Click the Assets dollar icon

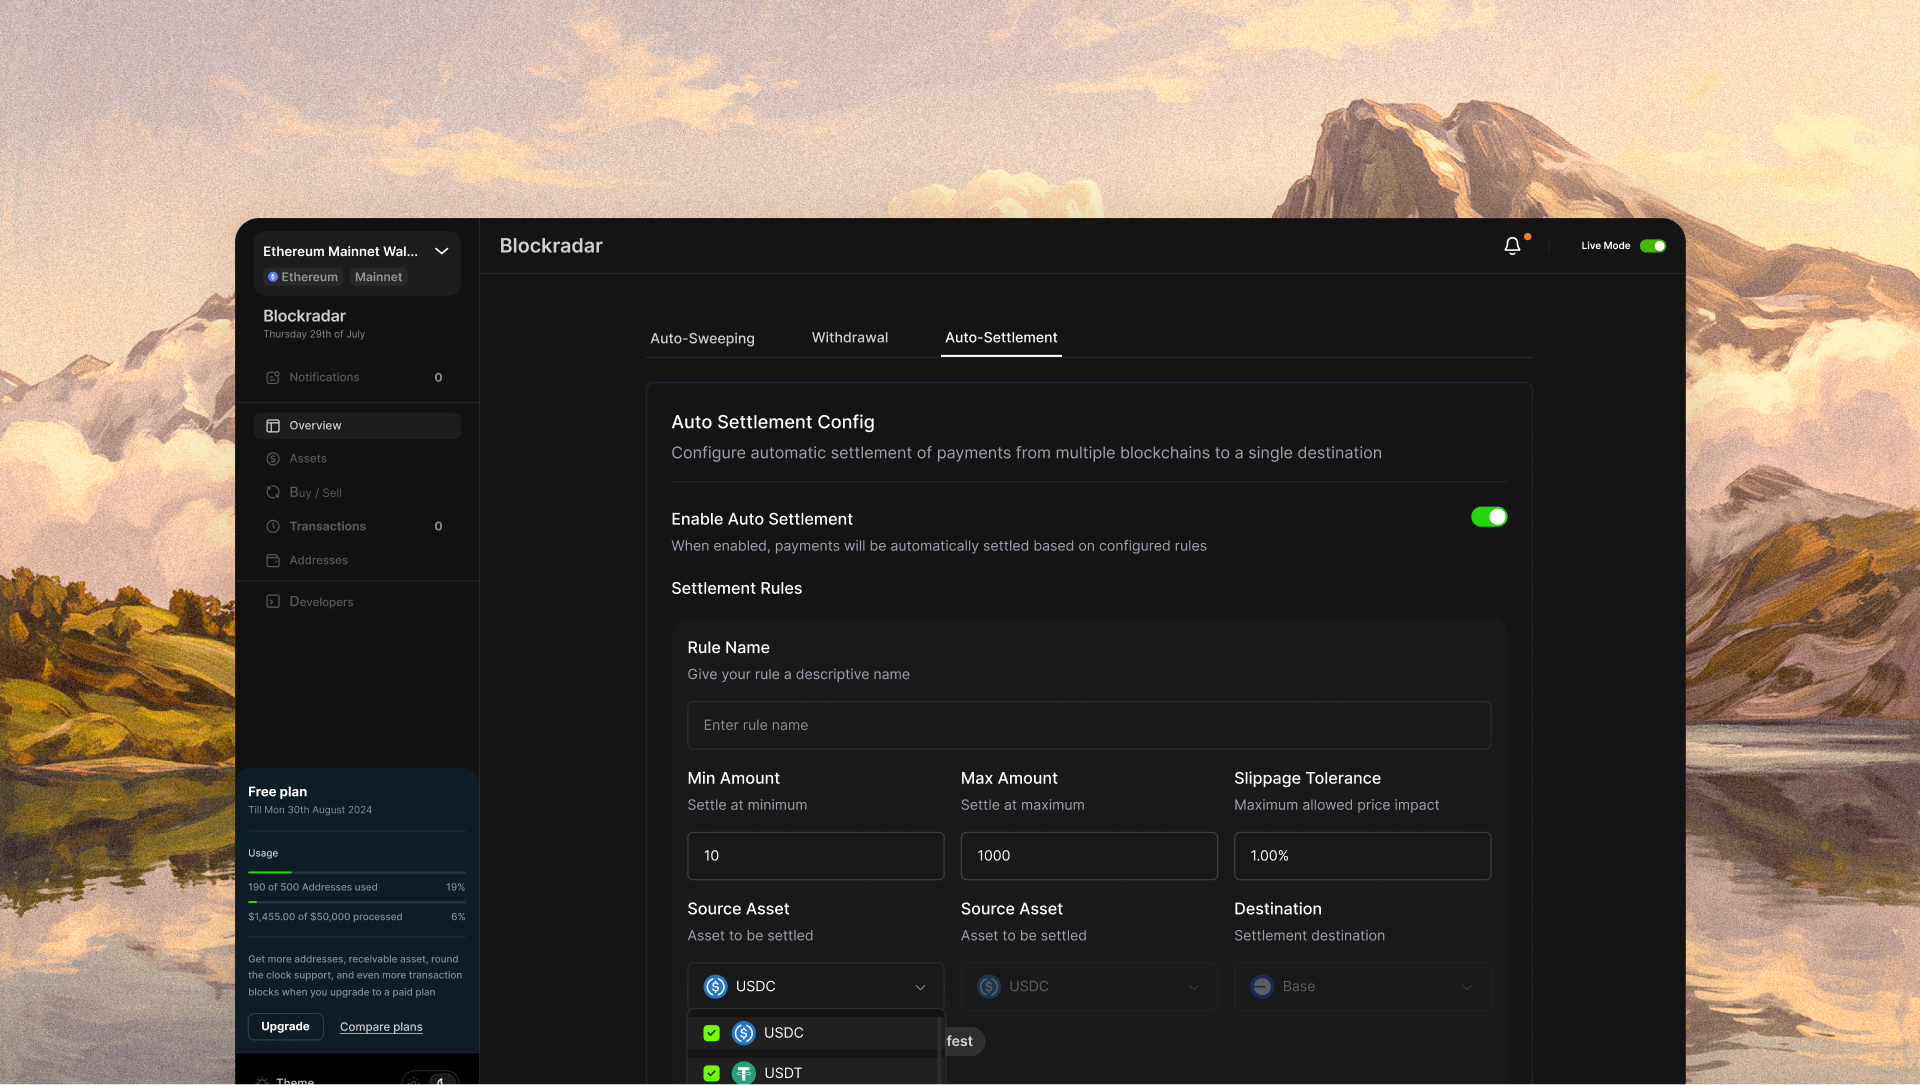pos(273,459)
